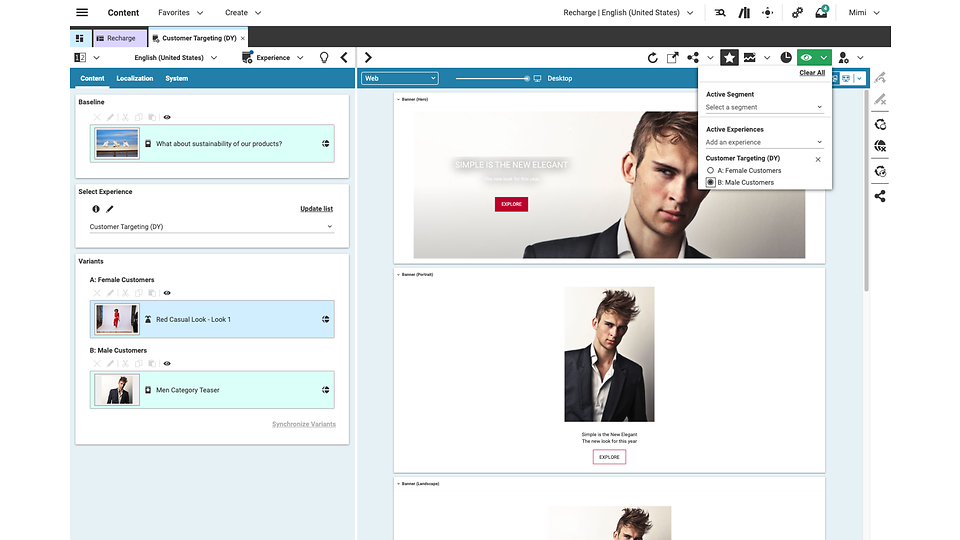Viewport: 960px width, 540px height.
Task: Click globe icon on sustainability baseline item
Action: tap(326, 143)
